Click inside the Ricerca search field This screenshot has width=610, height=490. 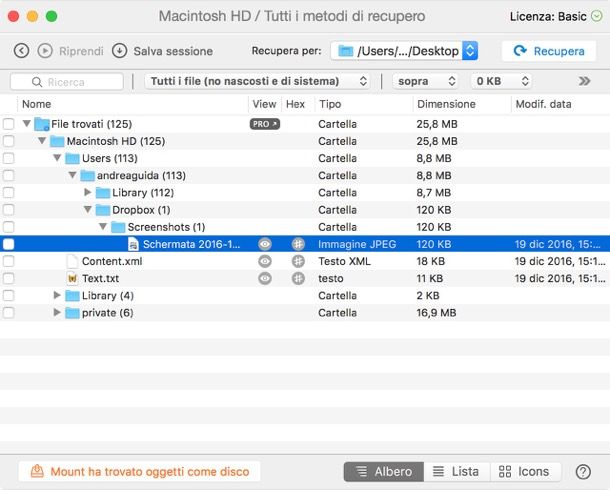74,81
